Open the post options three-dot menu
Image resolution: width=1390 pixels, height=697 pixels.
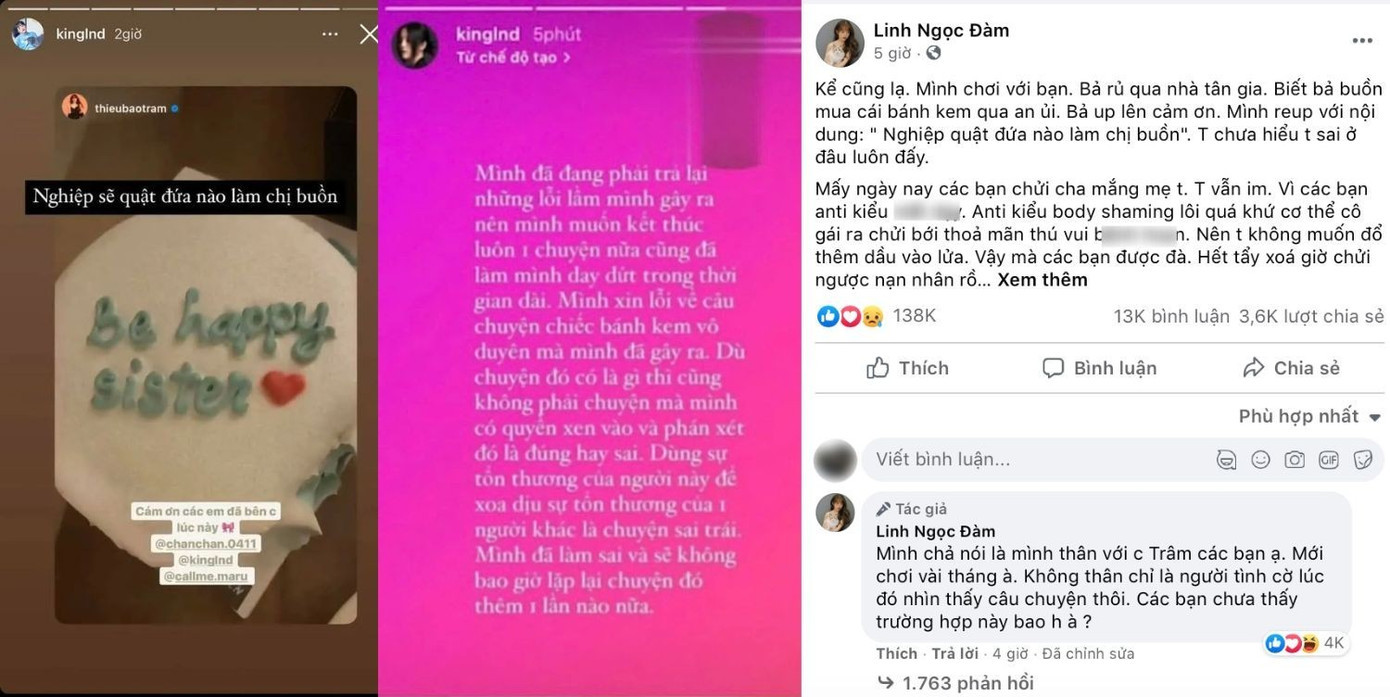(x=1362, y=41)
